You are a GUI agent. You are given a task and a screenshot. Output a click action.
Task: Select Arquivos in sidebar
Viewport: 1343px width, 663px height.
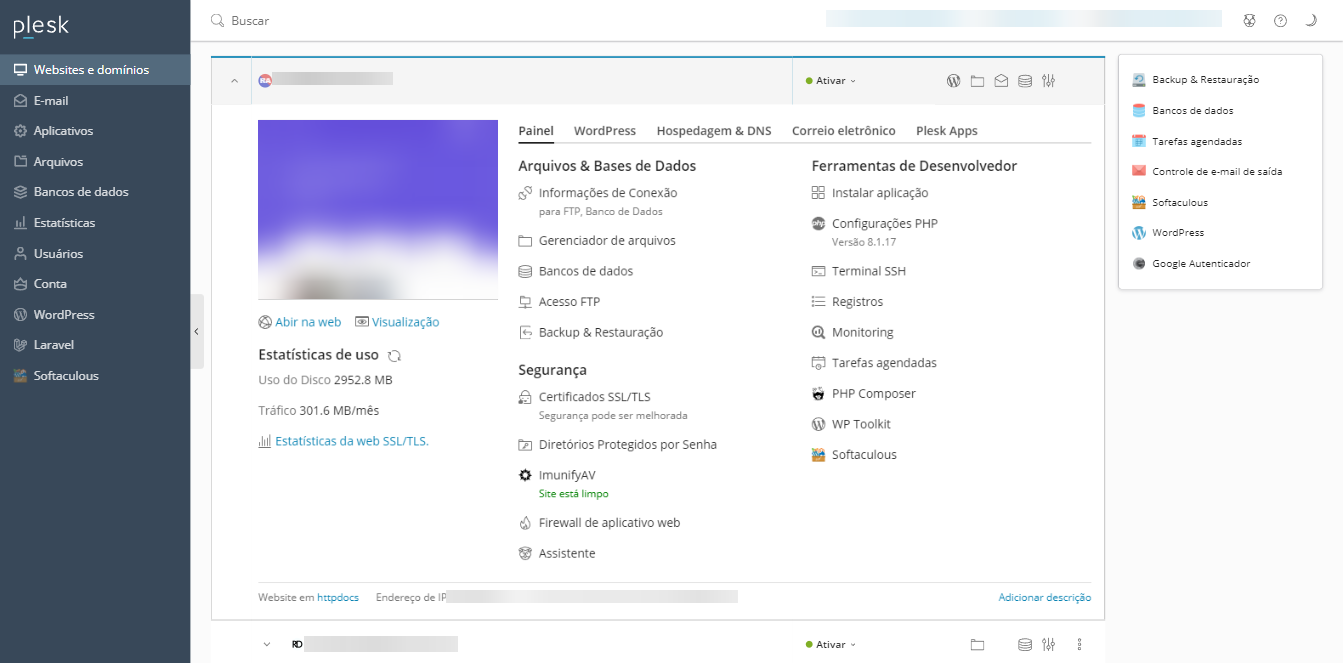pyautogui.click(x=95, y=161)
